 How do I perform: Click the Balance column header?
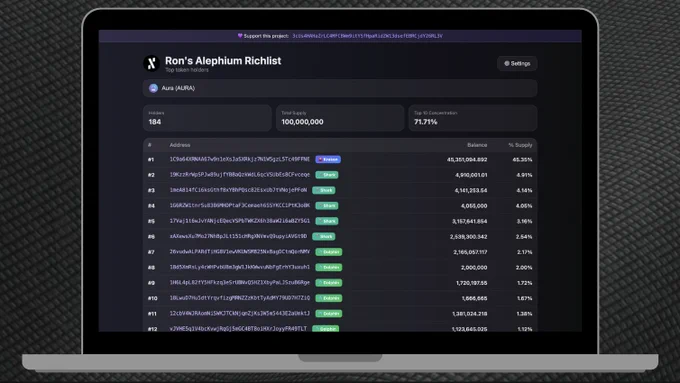[x=477, y=145]
